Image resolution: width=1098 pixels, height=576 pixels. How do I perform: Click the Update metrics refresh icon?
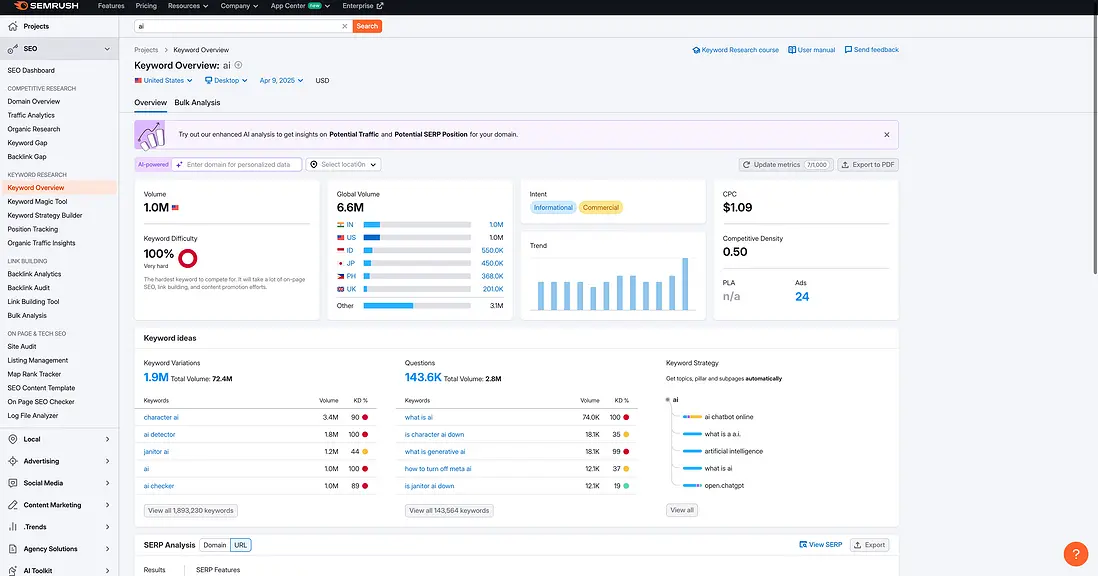point(747,164)
